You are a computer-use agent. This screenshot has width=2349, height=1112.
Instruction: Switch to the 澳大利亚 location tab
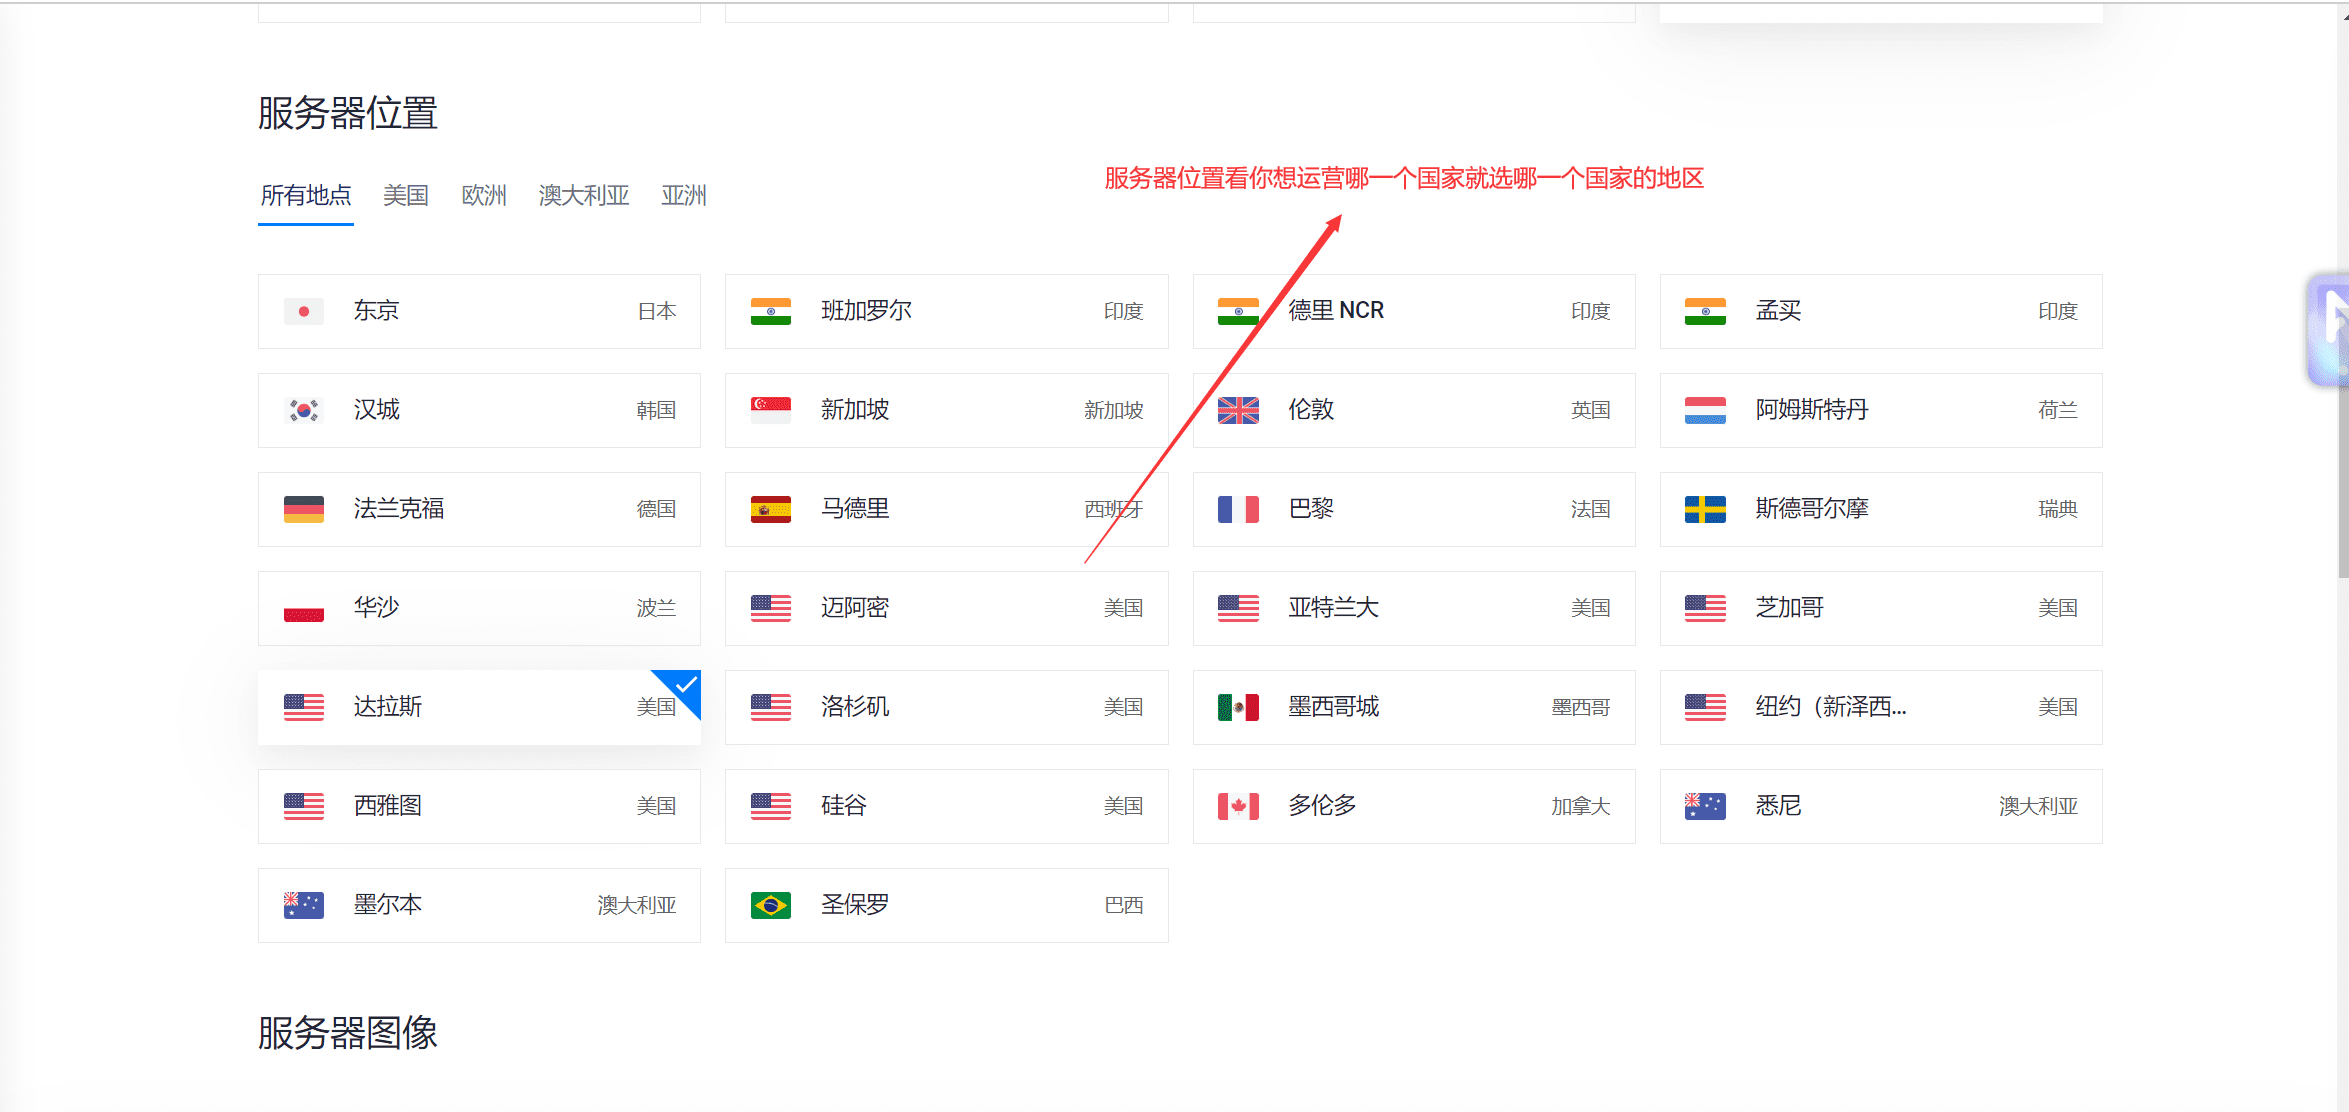(x=584, y=195)
